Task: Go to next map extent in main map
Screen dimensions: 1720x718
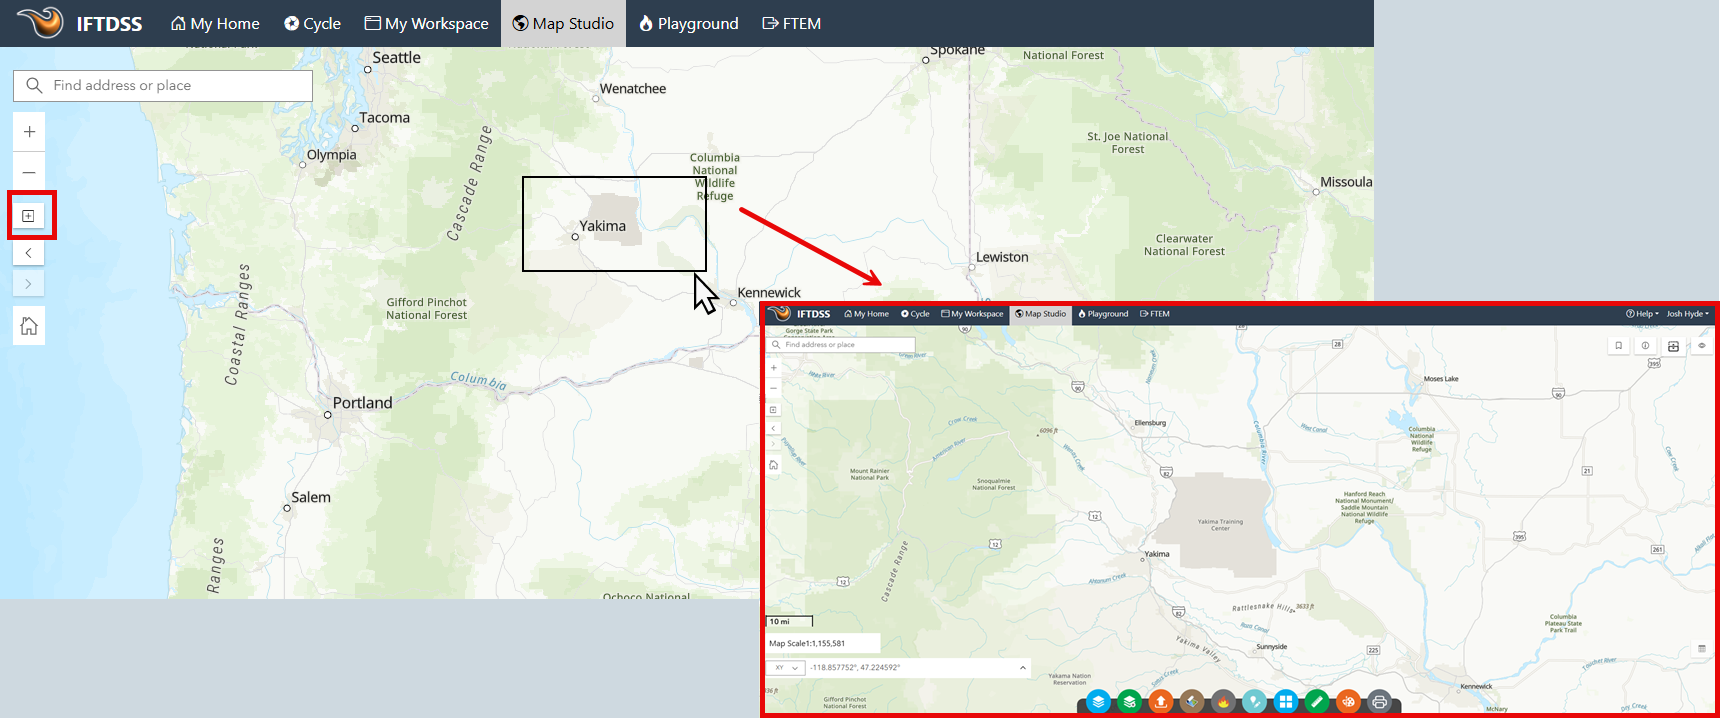Action: coord(29,284)
